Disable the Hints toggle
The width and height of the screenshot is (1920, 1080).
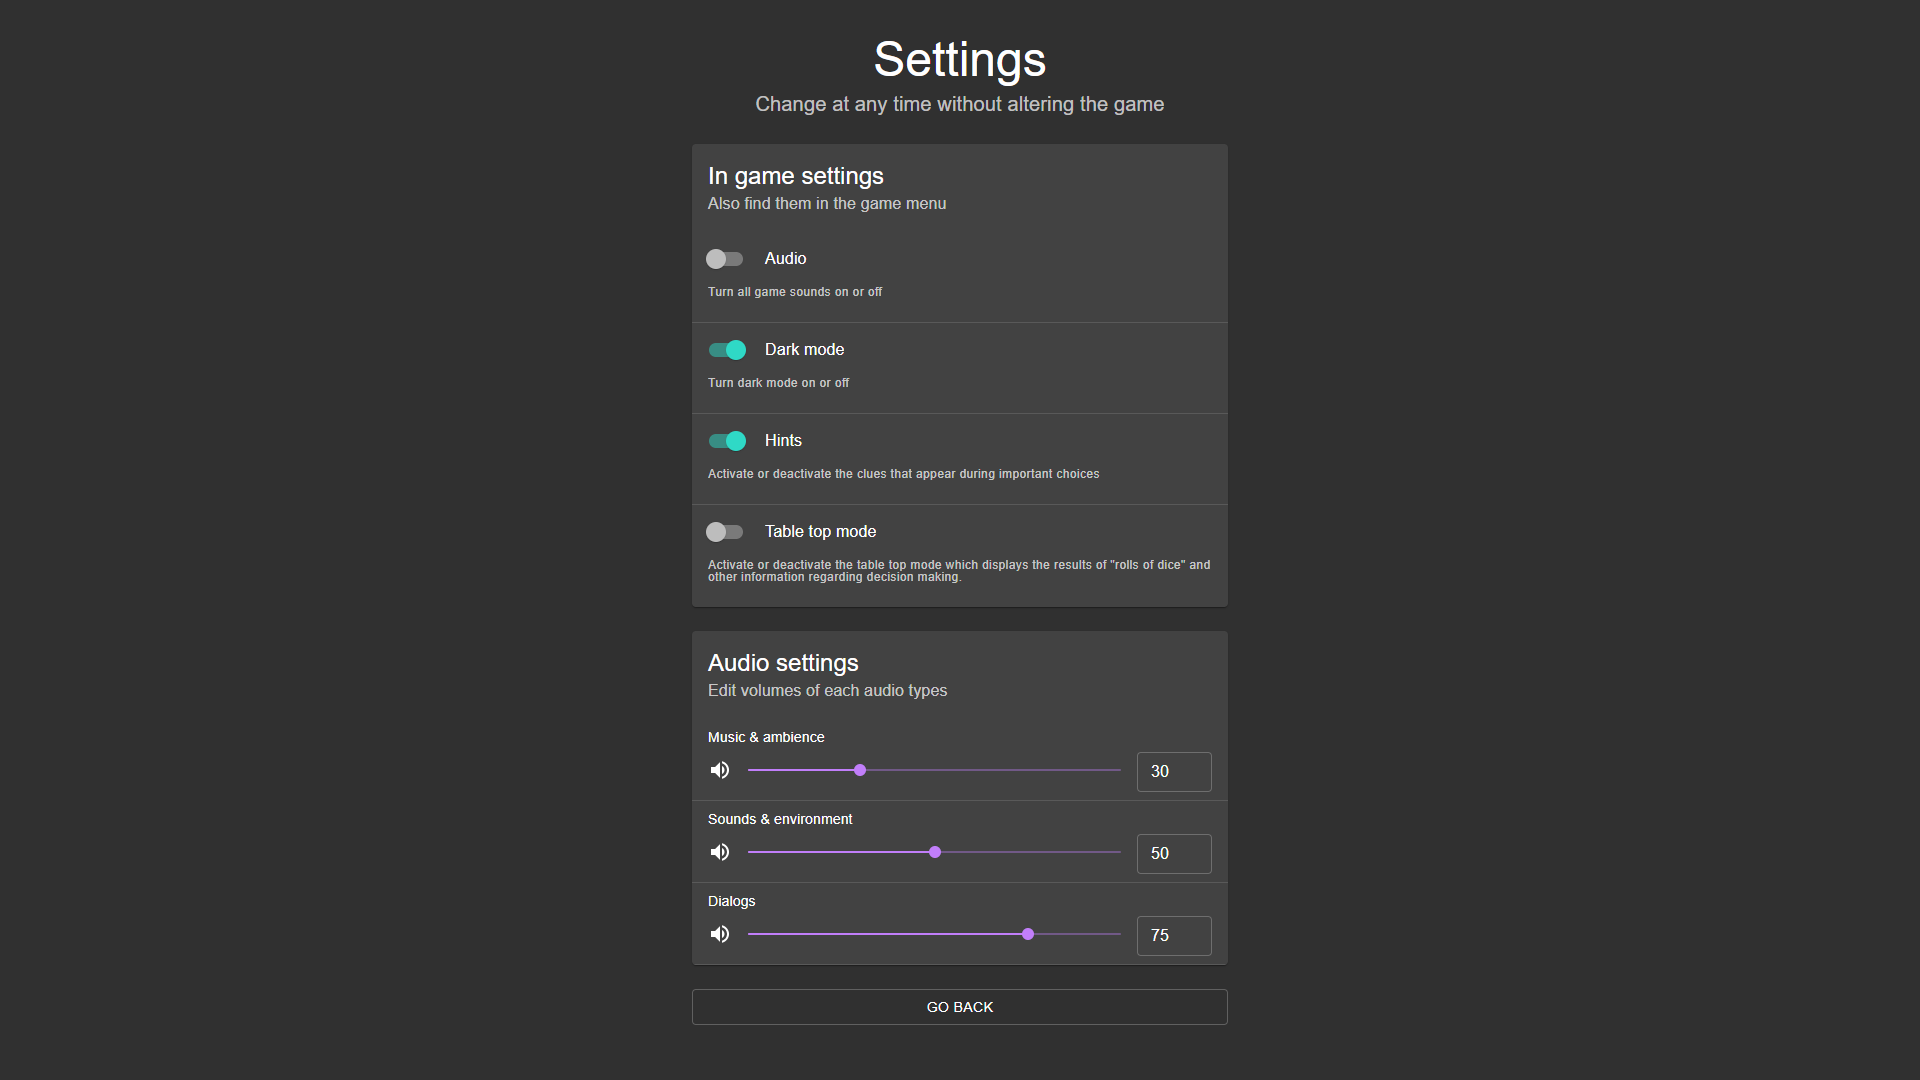[x=727, y=441]
